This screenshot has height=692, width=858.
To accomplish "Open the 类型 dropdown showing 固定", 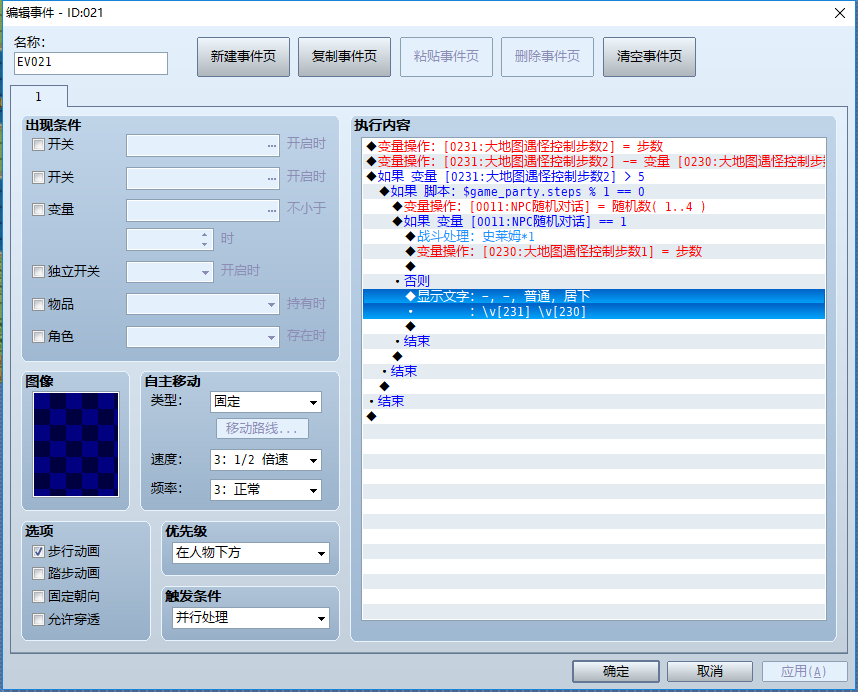I will (x=266, y=402).
